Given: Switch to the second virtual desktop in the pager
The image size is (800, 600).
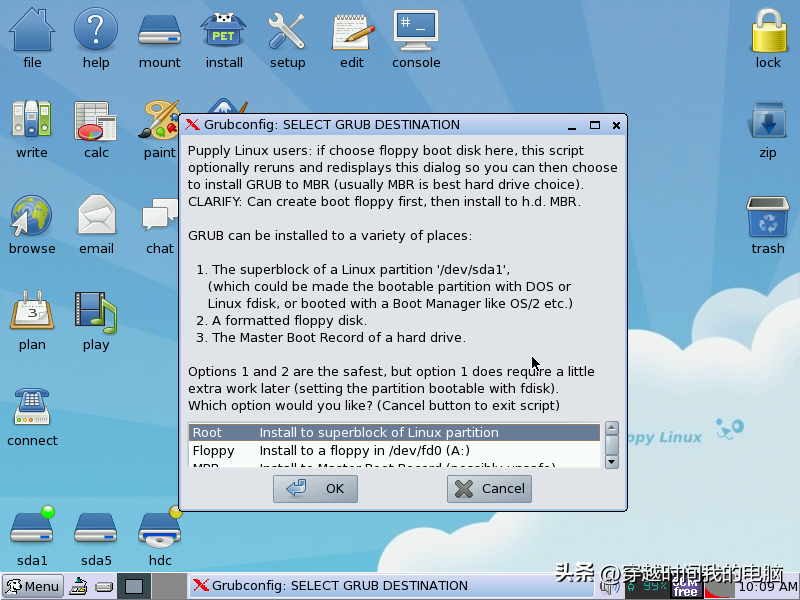Looking at the screenshot, I should point(169,586).
